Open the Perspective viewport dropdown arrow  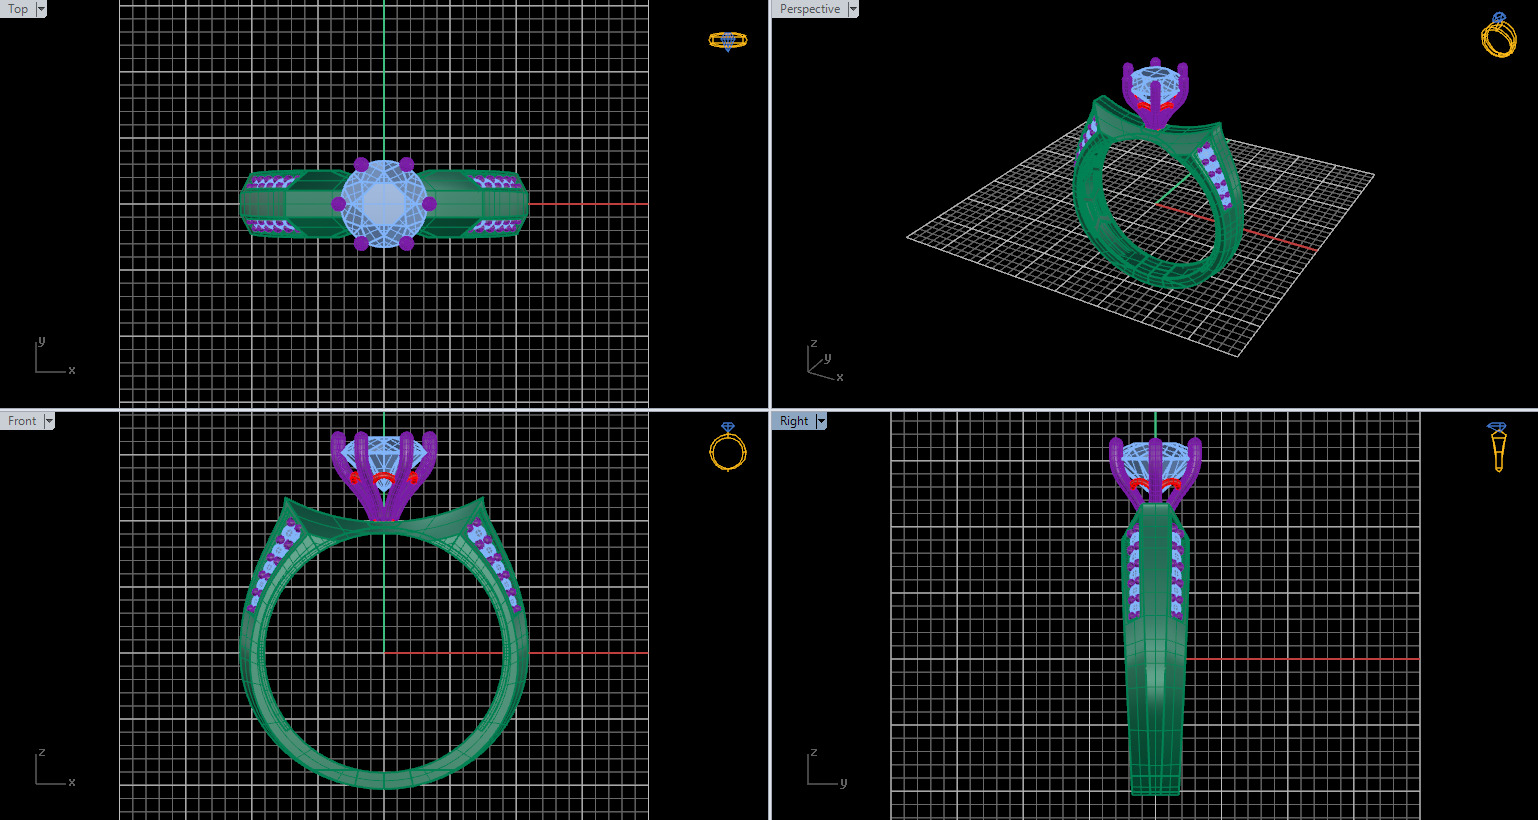853,9
